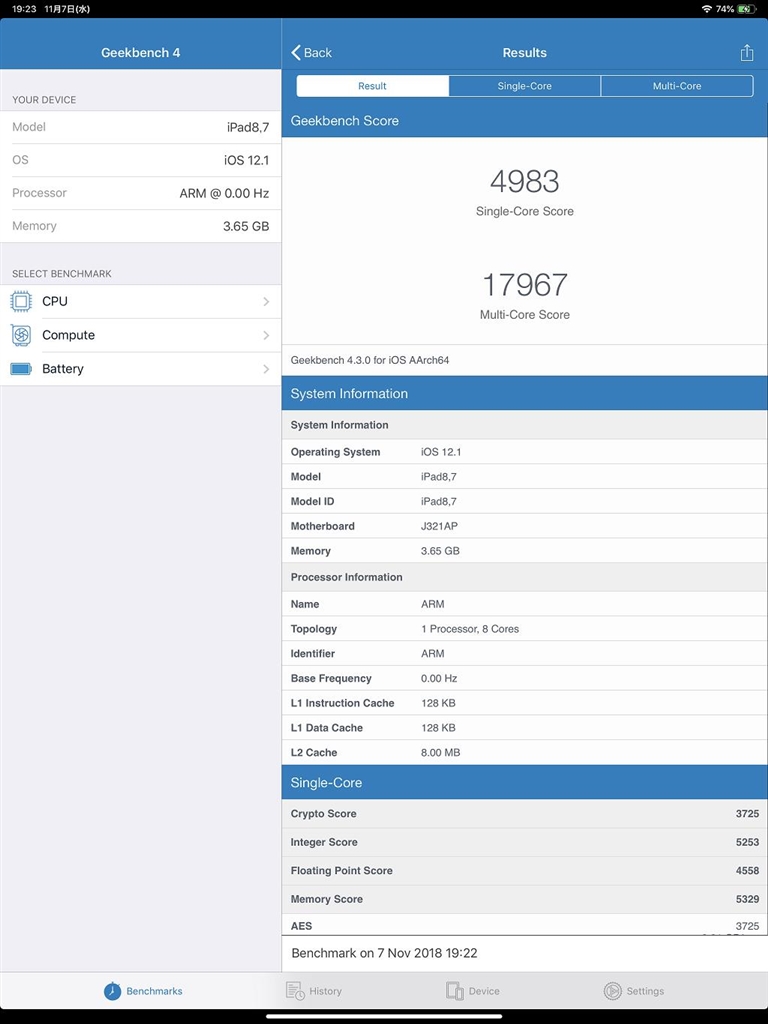
Task: Click the home indicator bar at bottom
Action: pos(384,1016)
